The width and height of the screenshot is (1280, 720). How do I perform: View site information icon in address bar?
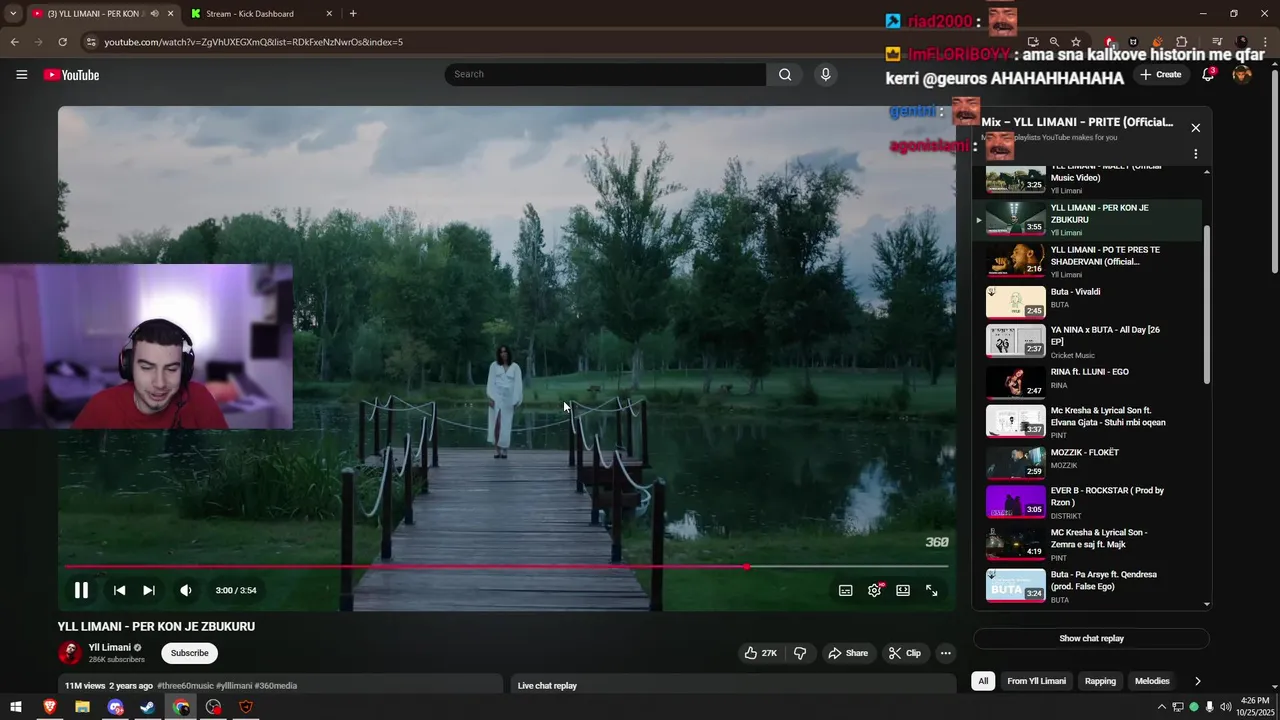(x=91, y=42)
